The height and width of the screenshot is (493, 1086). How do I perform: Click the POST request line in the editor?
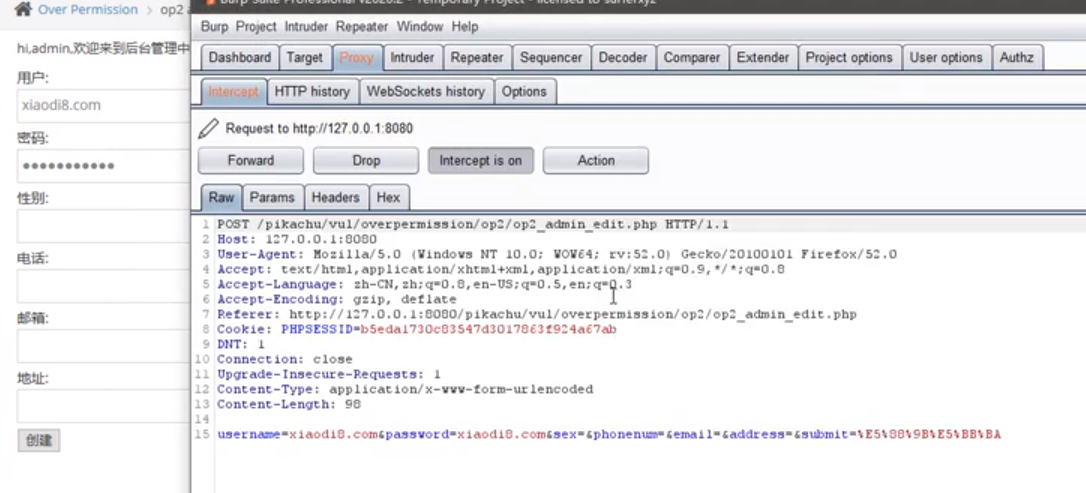point(472,225)
